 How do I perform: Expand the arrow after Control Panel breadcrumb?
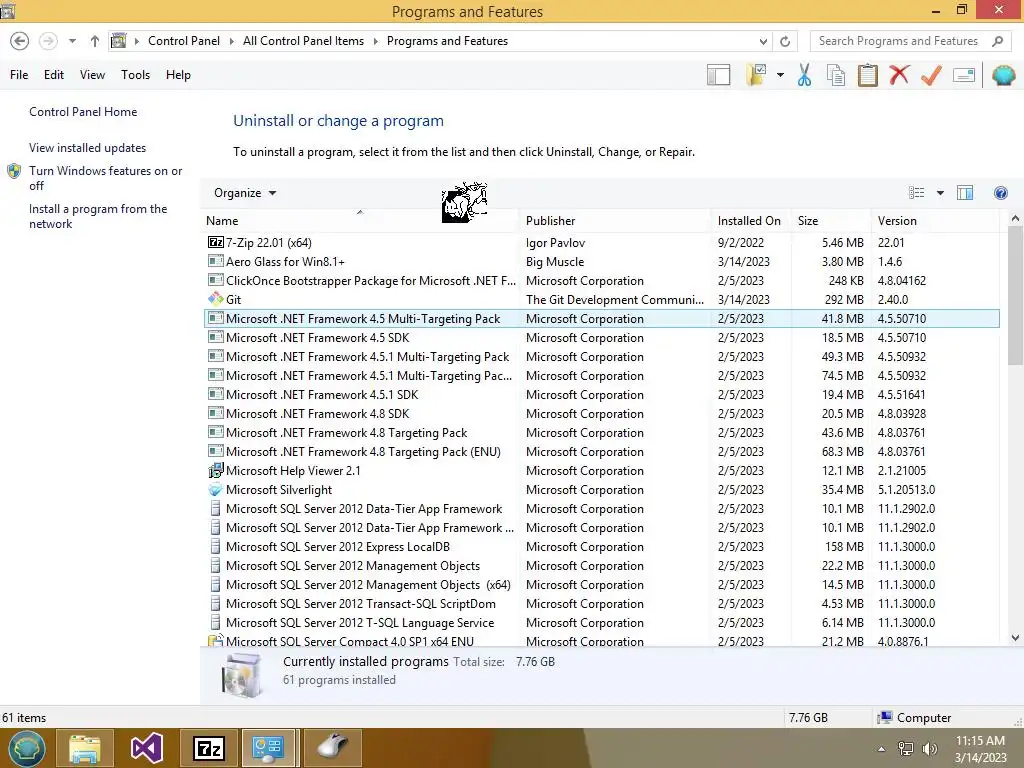pyautogui.click(x=231, y=41)
